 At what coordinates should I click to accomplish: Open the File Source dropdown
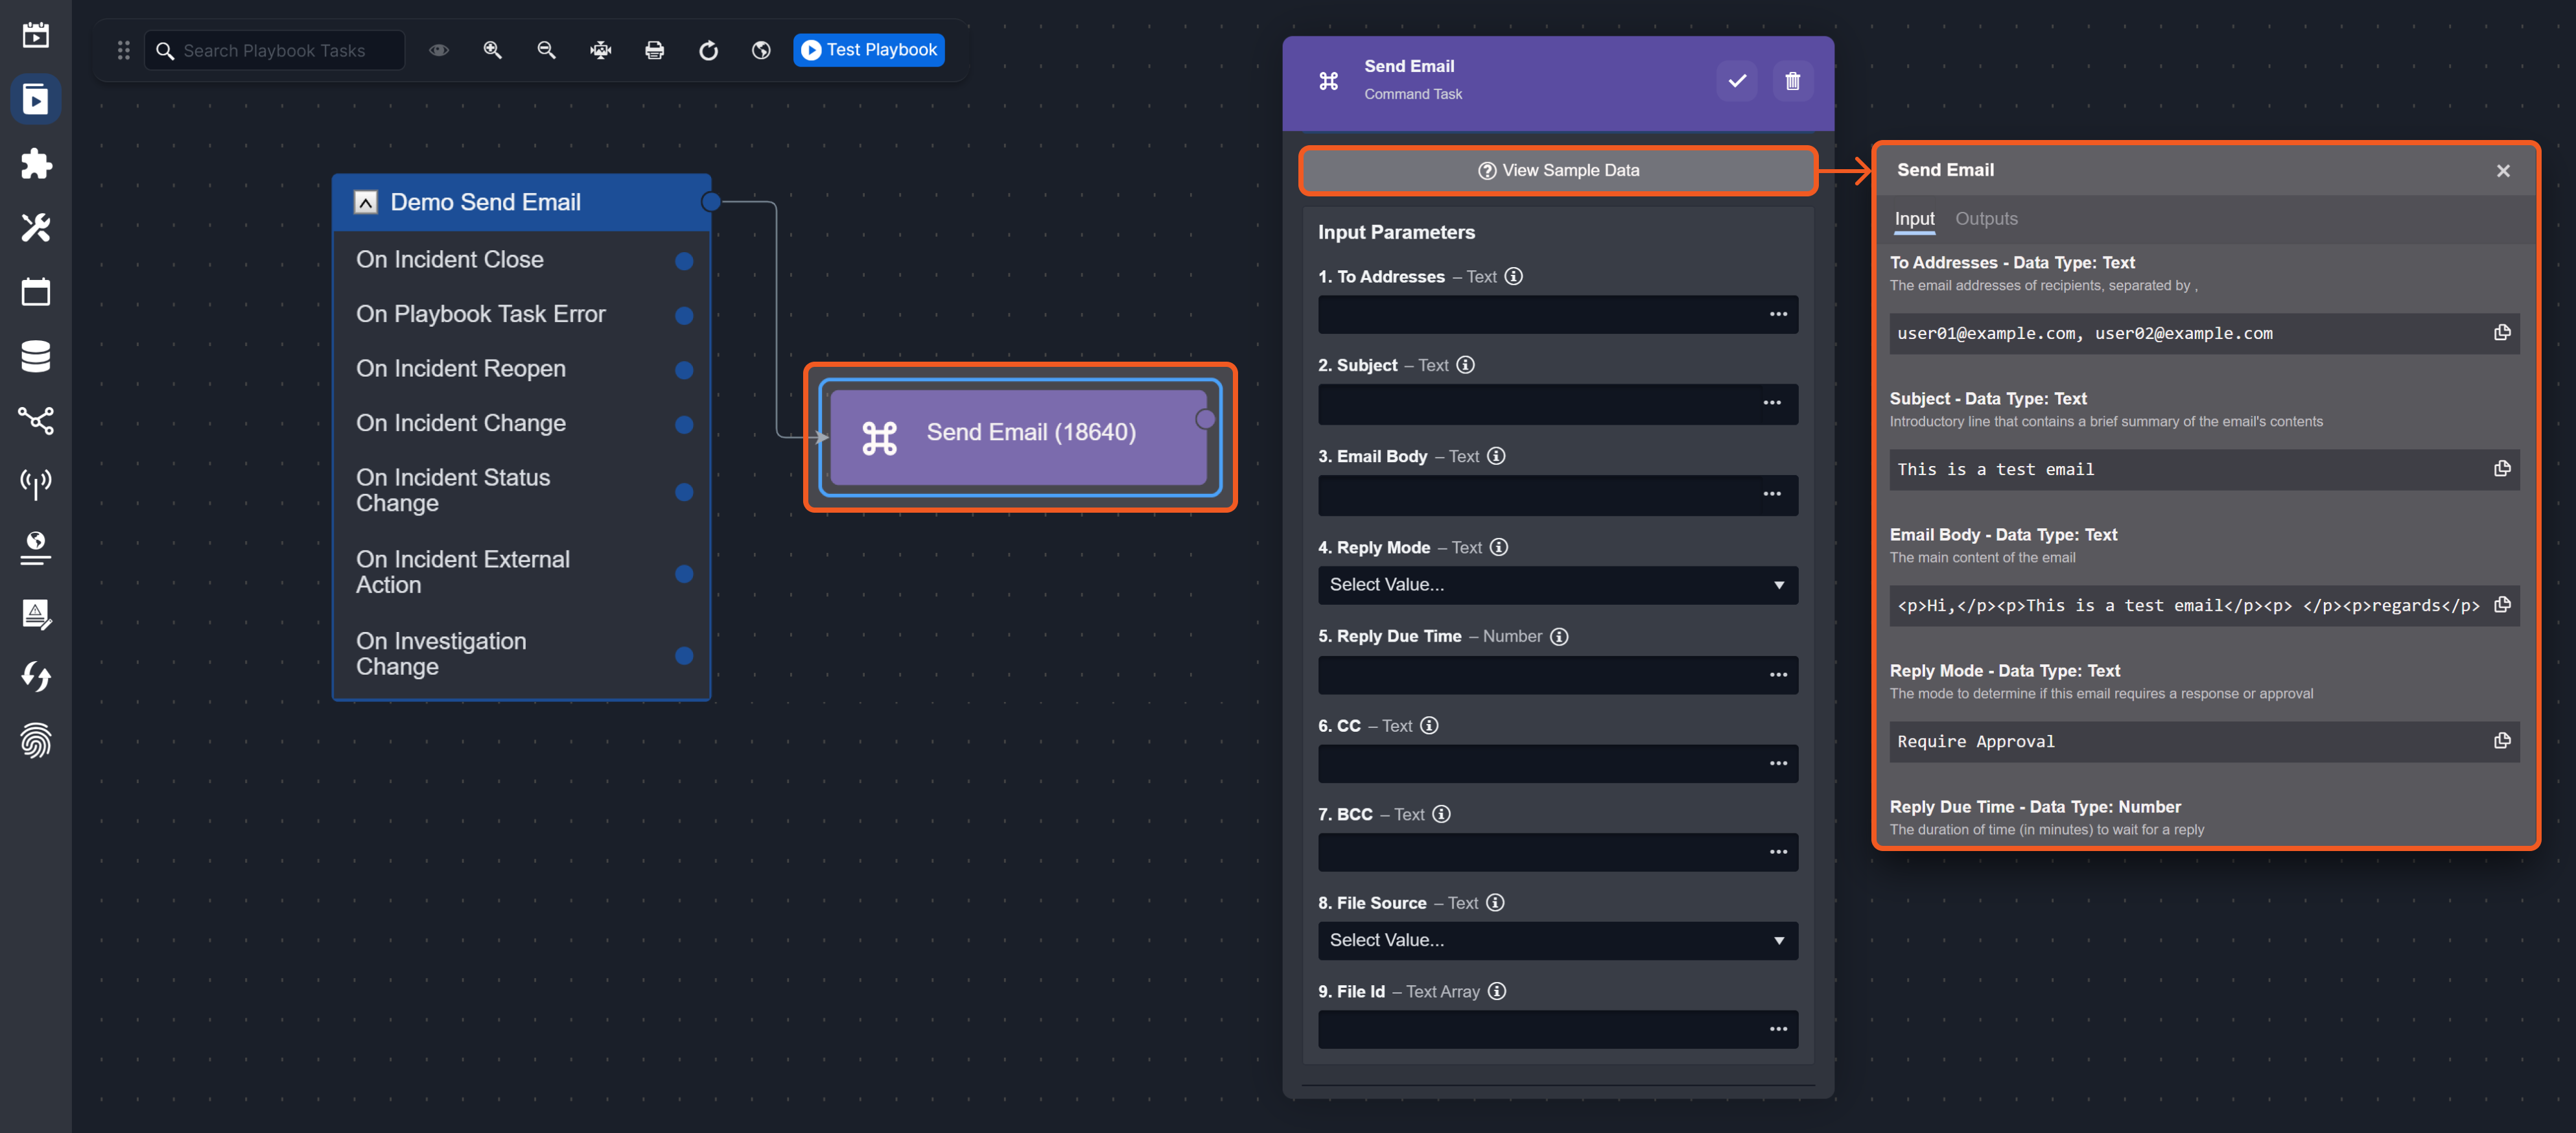point(1557,940)
